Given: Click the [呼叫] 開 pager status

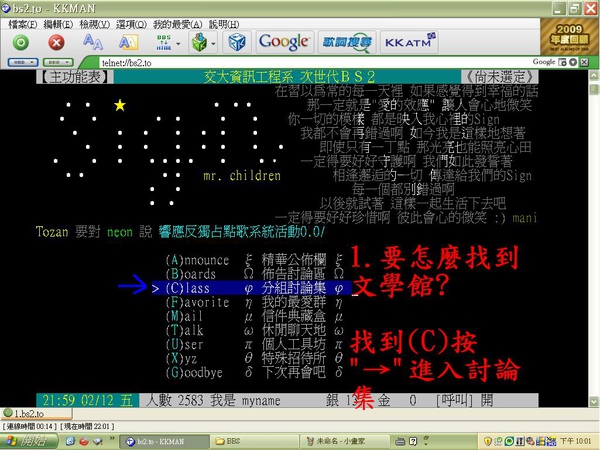Looking at the screenshot, I should (x=465, y=401).
